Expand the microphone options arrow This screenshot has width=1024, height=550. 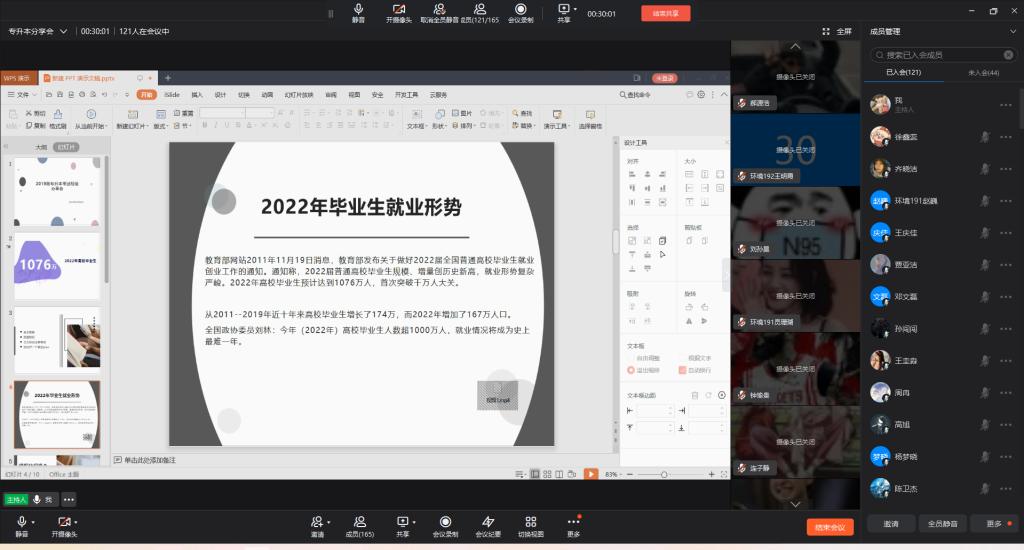click(x=34, y=522)
